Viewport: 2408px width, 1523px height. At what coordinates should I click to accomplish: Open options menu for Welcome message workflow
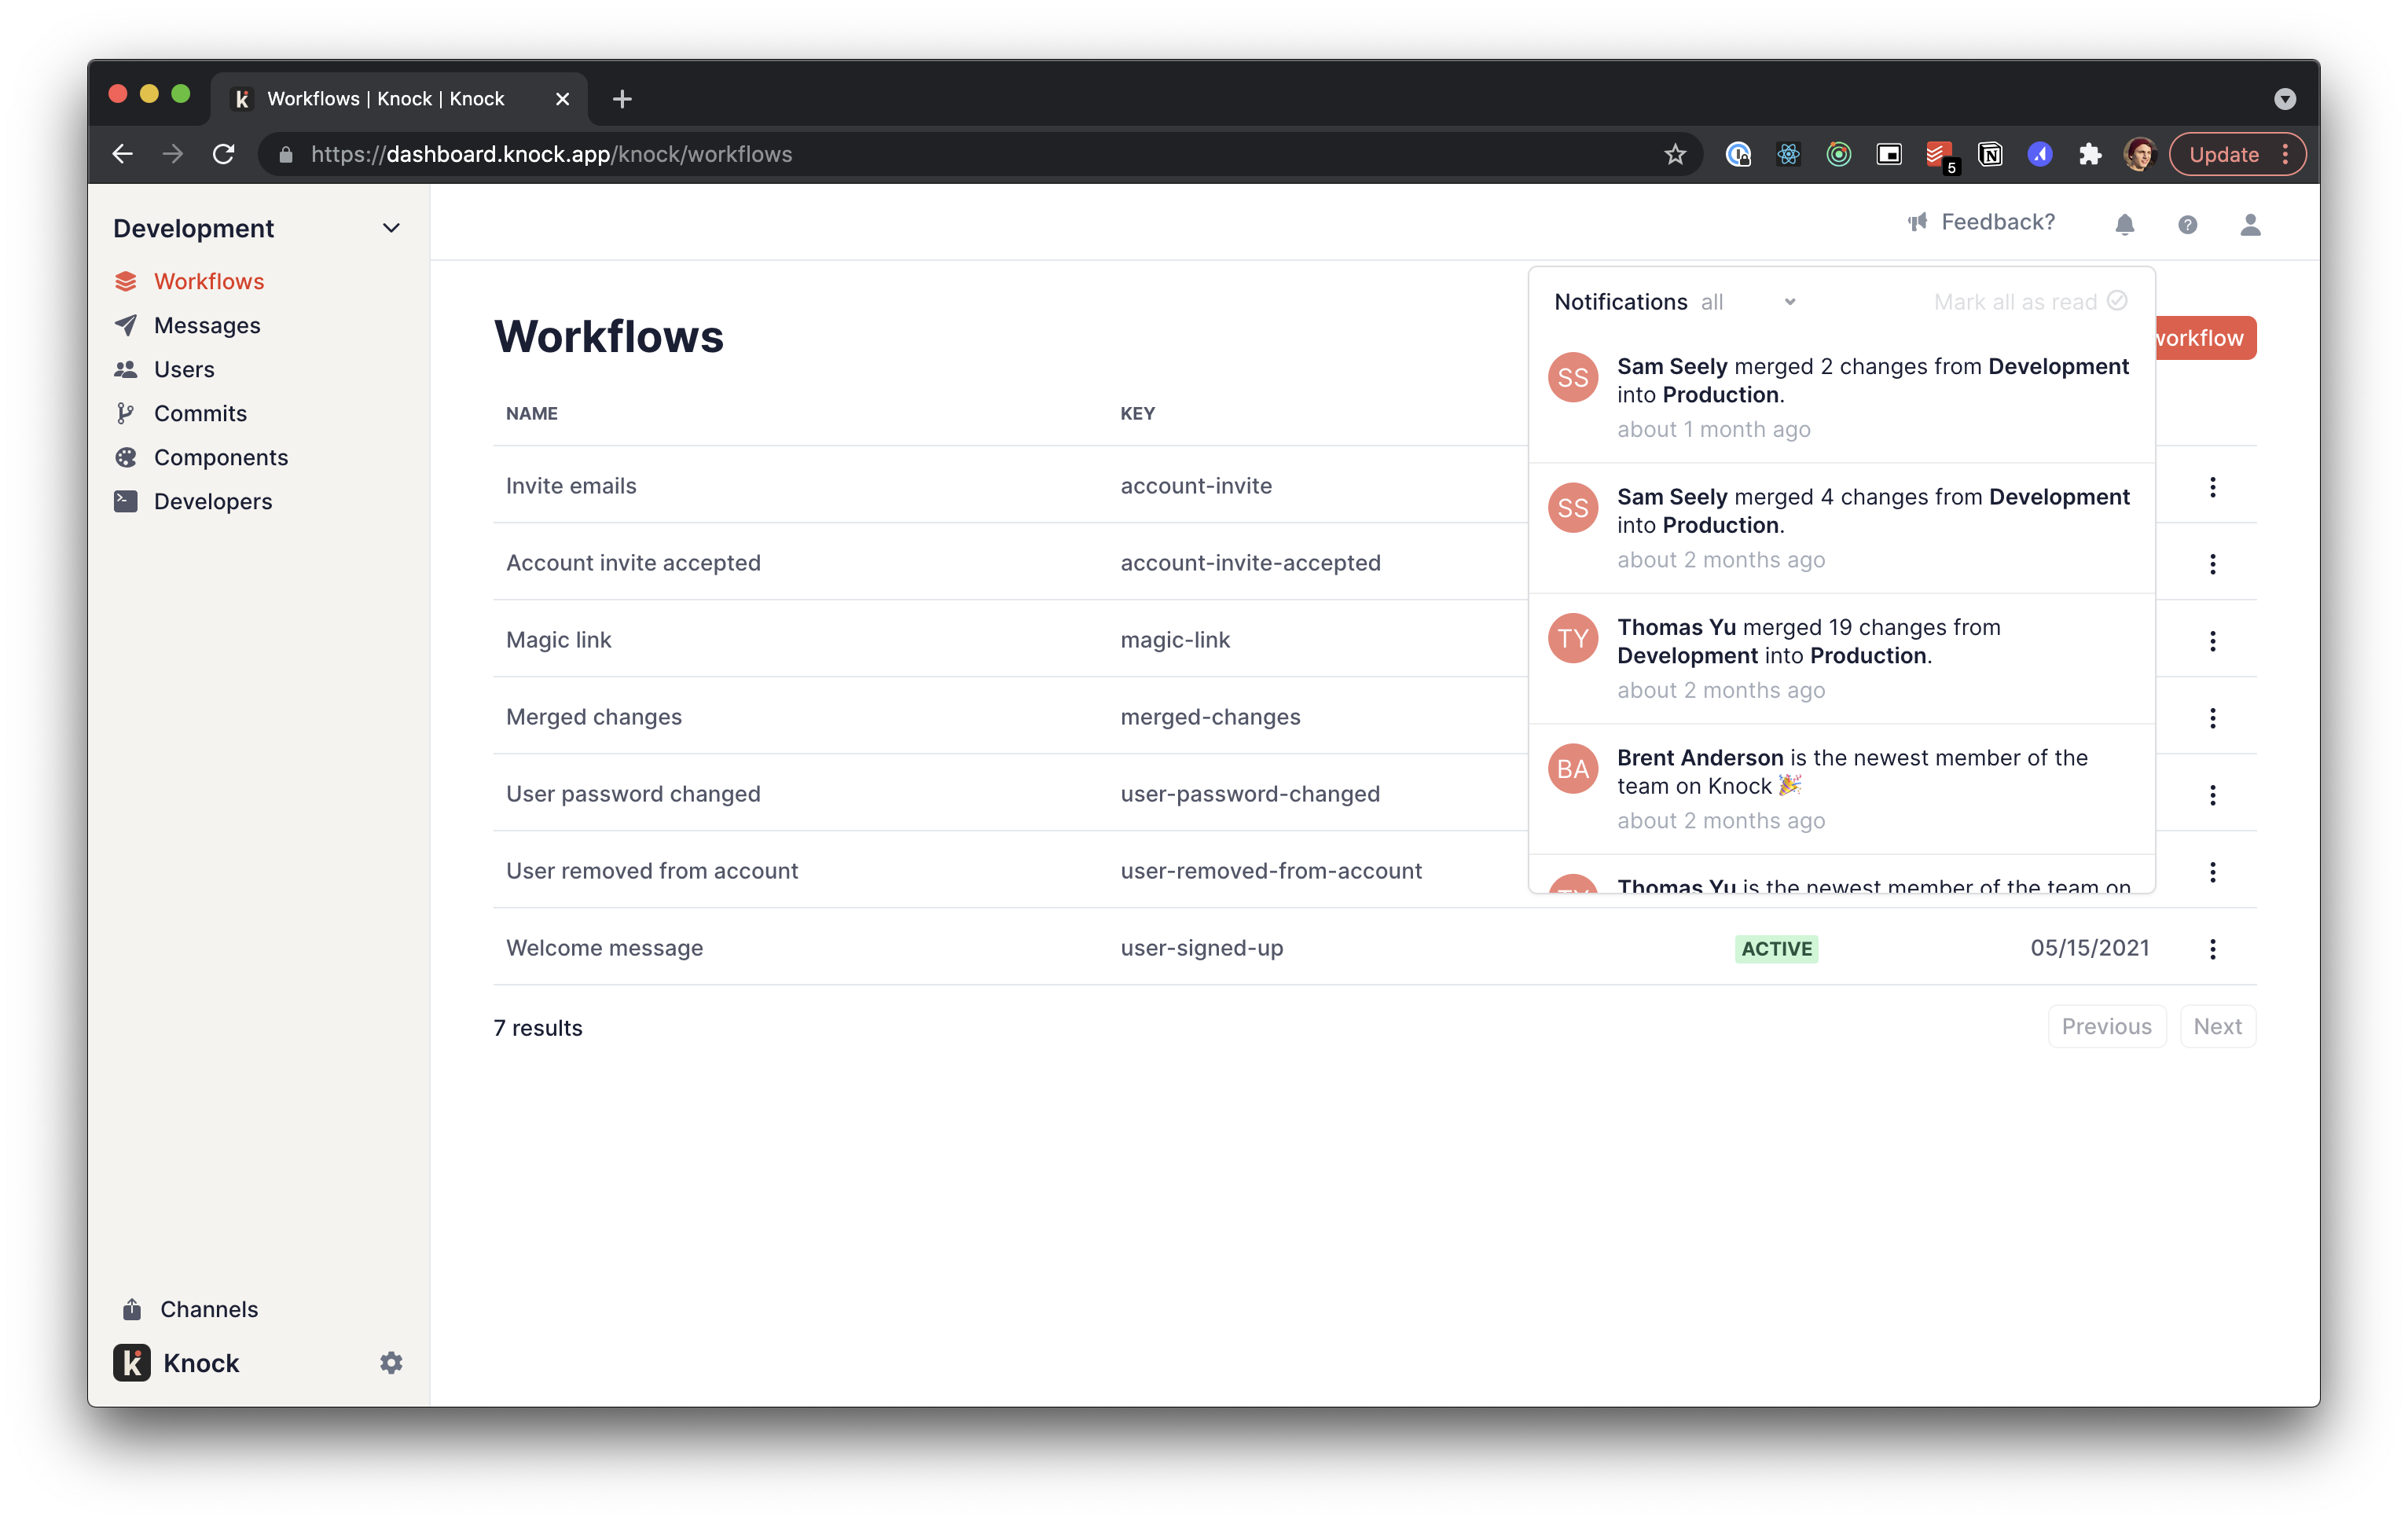point(2214,948)
